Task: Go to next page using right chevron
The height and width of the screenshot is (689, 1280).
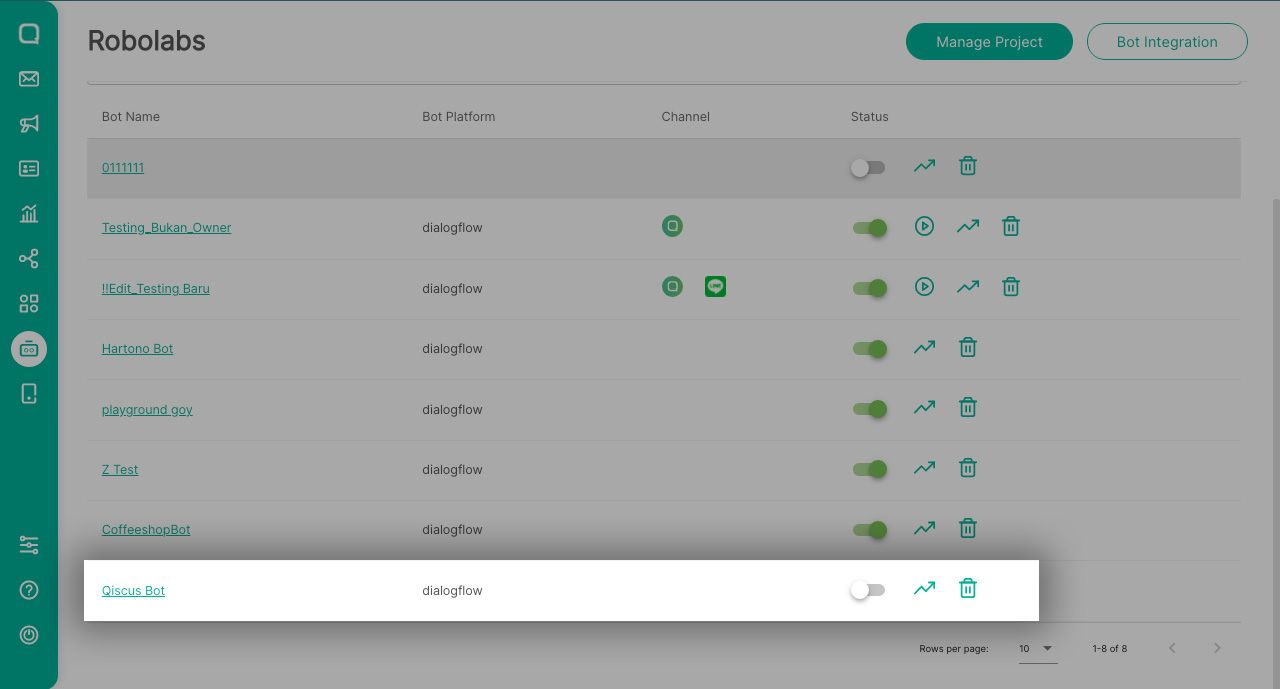Action: 1217,649
